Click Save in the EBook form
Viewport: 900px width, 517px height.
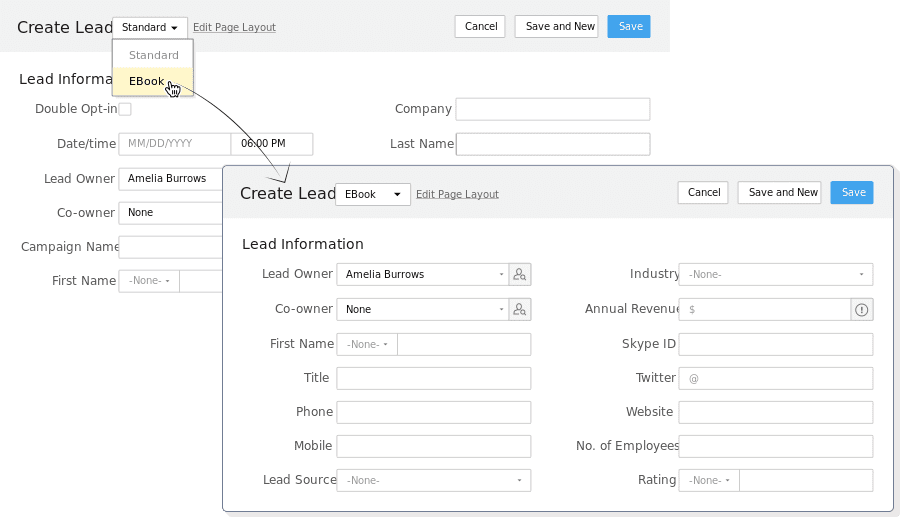(x=852, y=192)
